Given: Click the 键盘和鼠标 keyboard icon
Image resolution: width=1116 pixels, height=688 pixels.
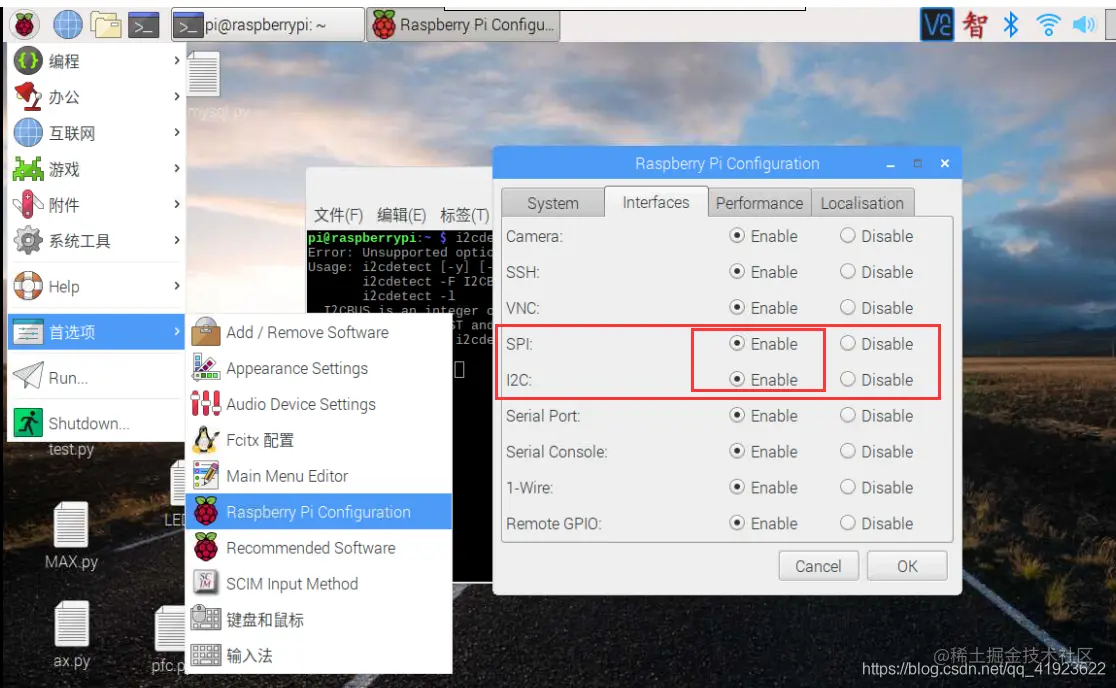Looking at the screenshot, I should [x=206, y=618].
